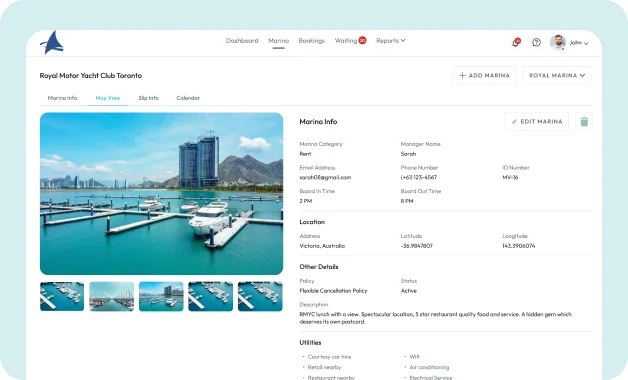Switch to the Calendar tab

point(188,98)
